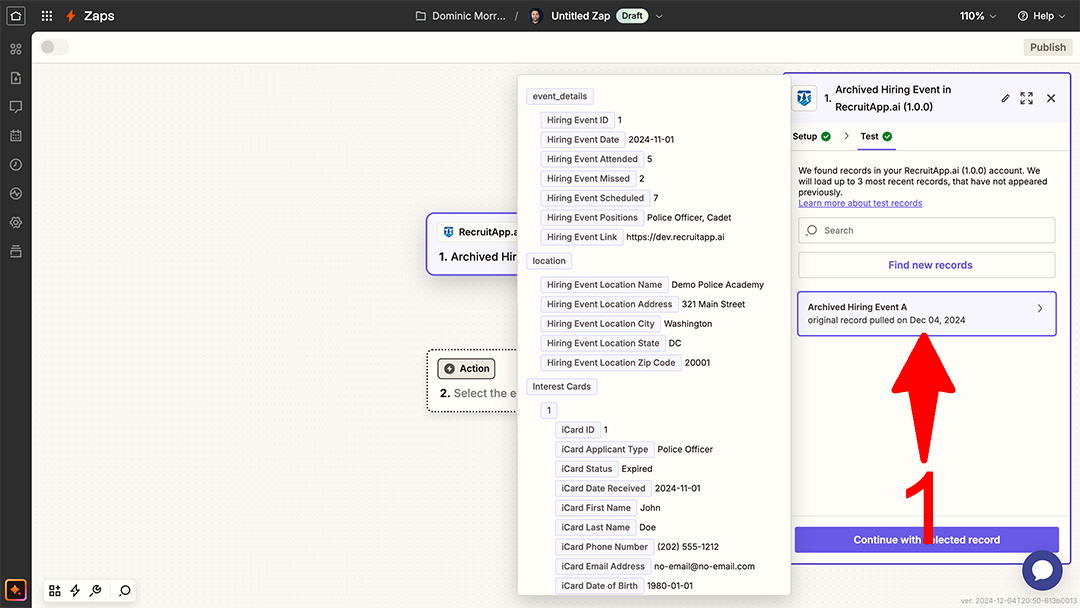The image size is (1080, 608).
Task: Click the Zaps lightning logo
Action: tap(70, 16)
